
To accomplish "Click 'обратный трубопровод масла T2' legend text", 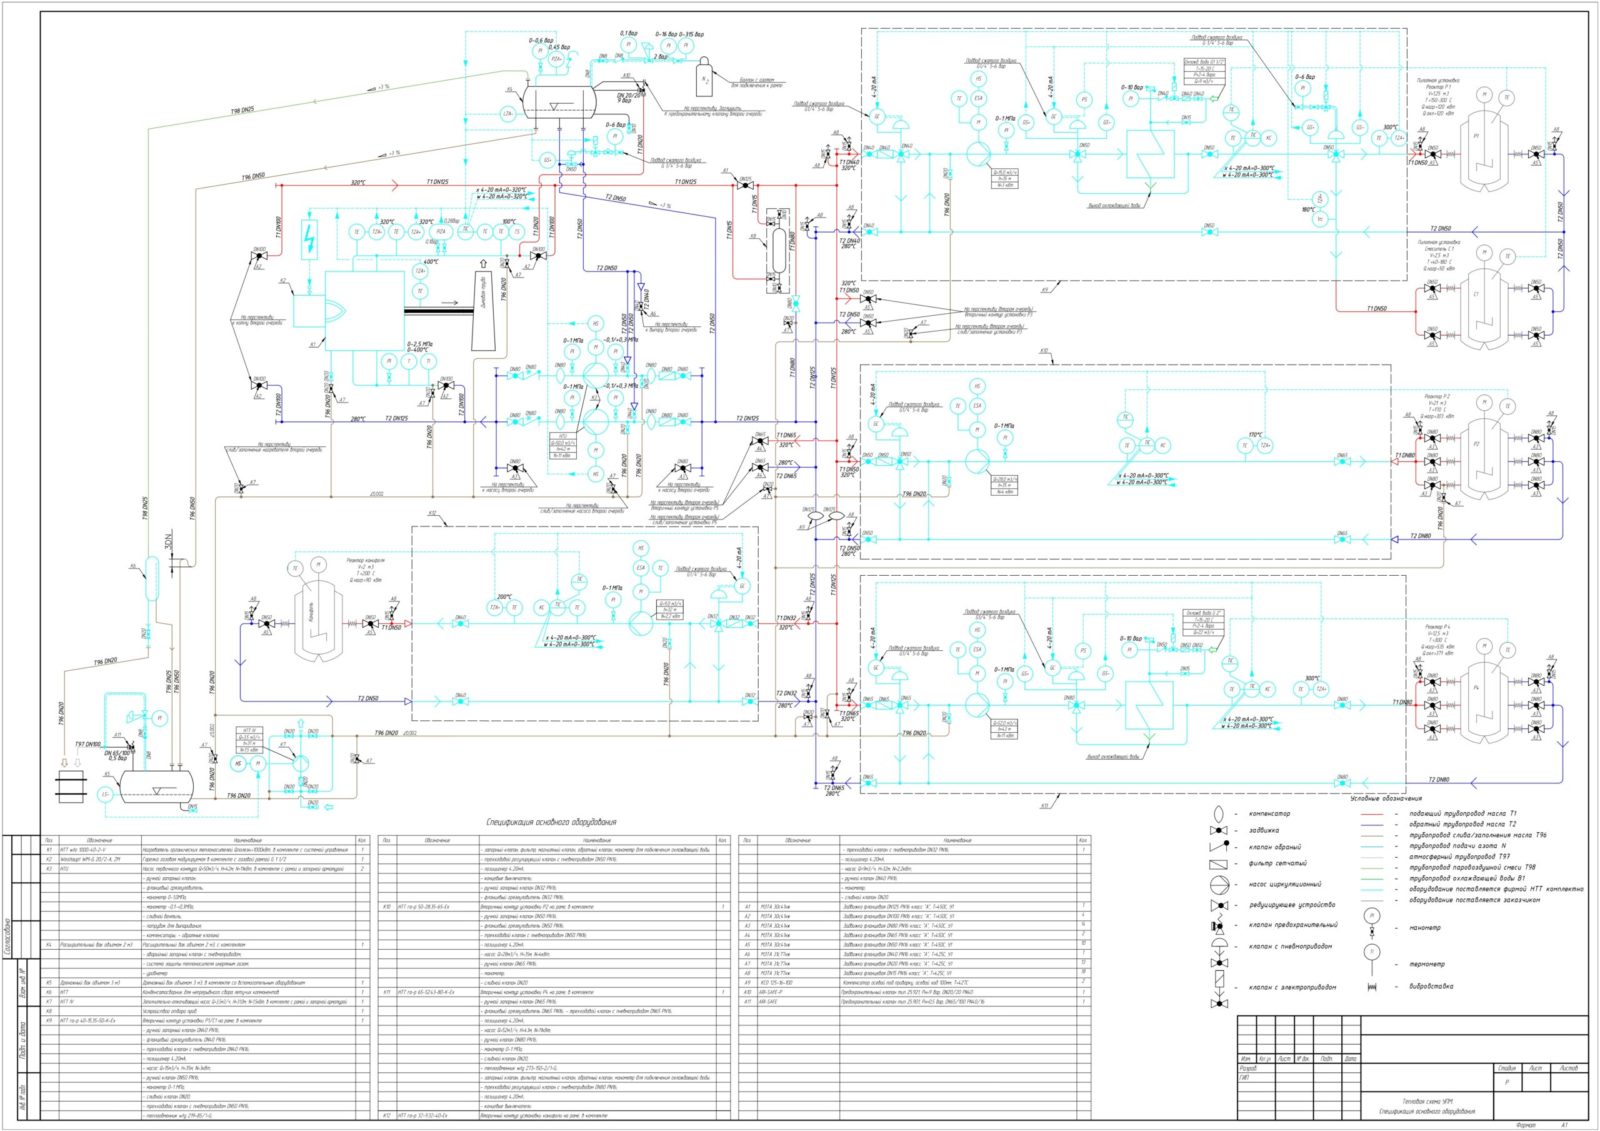I will tap(1463, 824).
